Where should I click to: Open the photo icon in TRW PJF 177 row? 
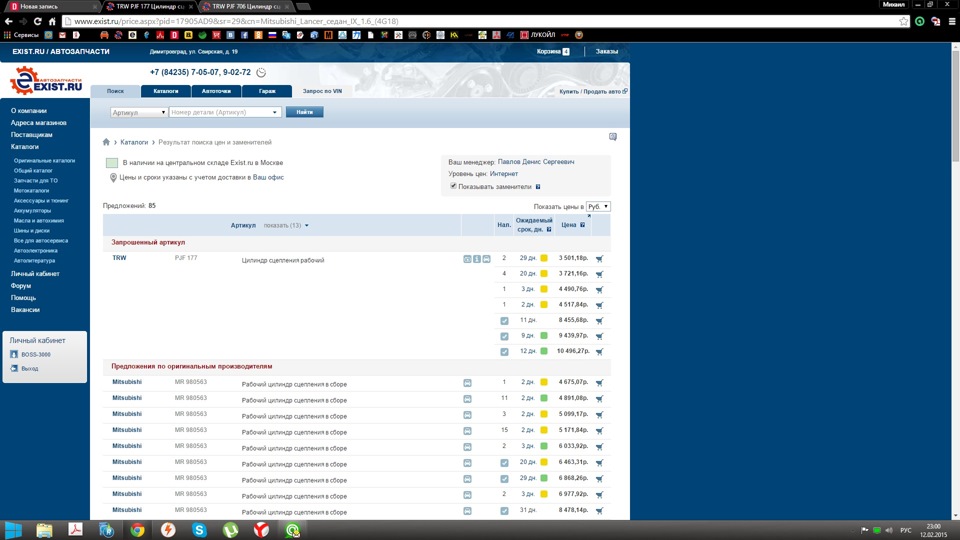point(467,259)
